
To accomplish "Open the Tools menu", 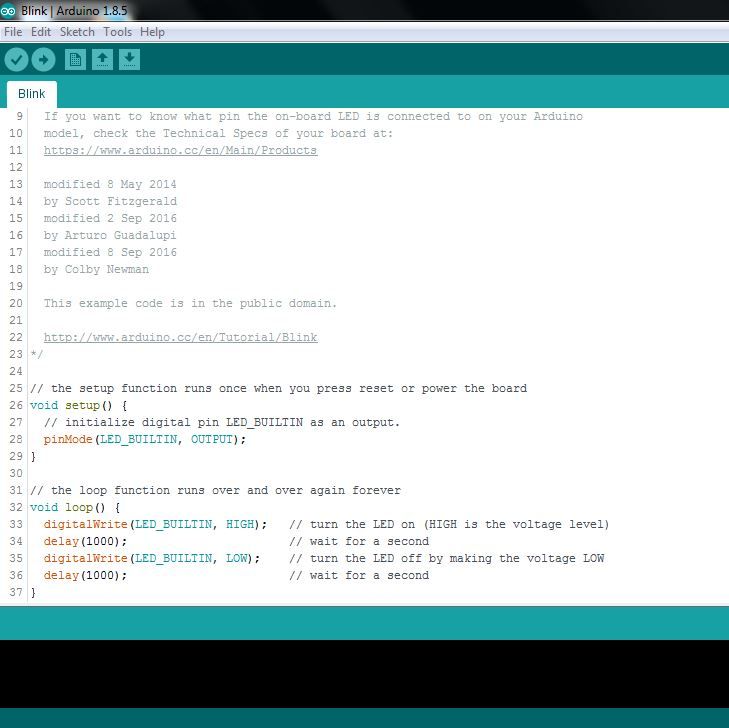I will (x=118, y=32).
